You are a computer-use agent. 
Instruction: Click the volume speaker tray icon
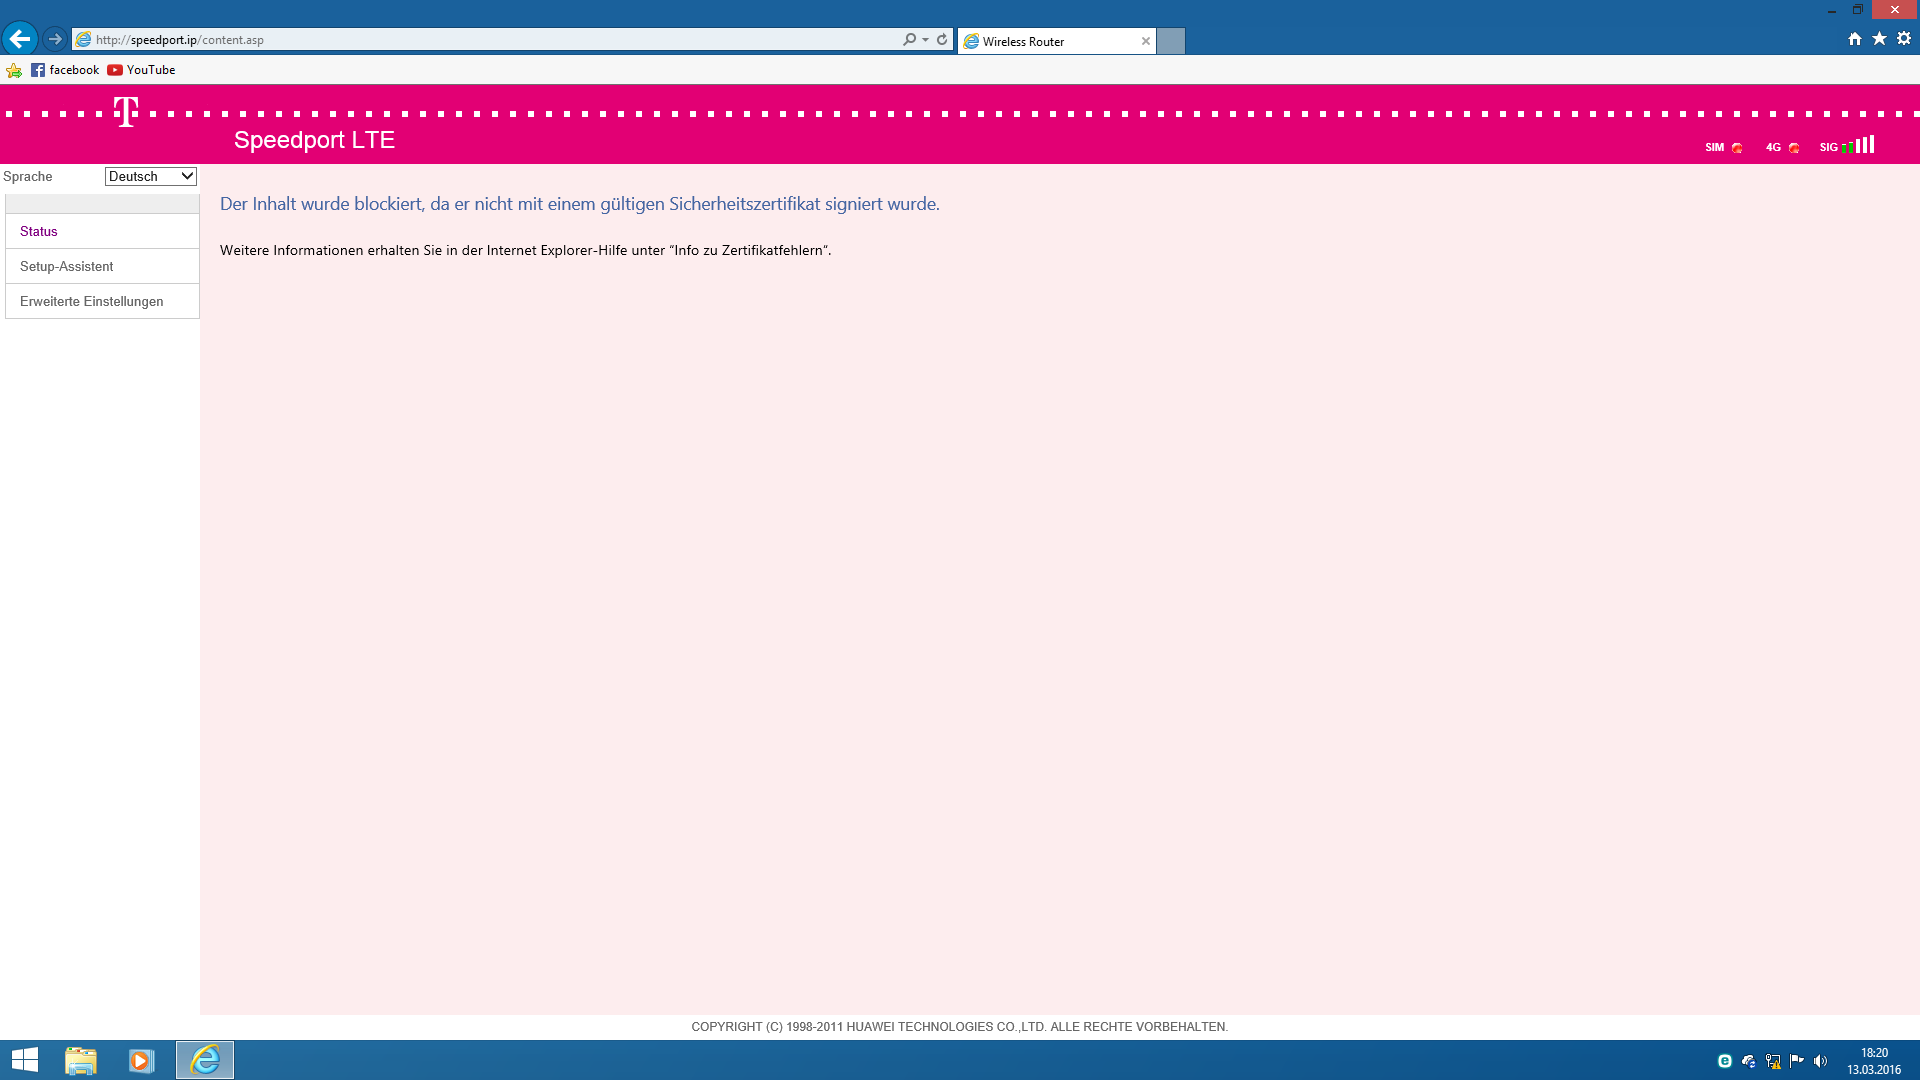pyautogui.click(x=1820, y=1061)
